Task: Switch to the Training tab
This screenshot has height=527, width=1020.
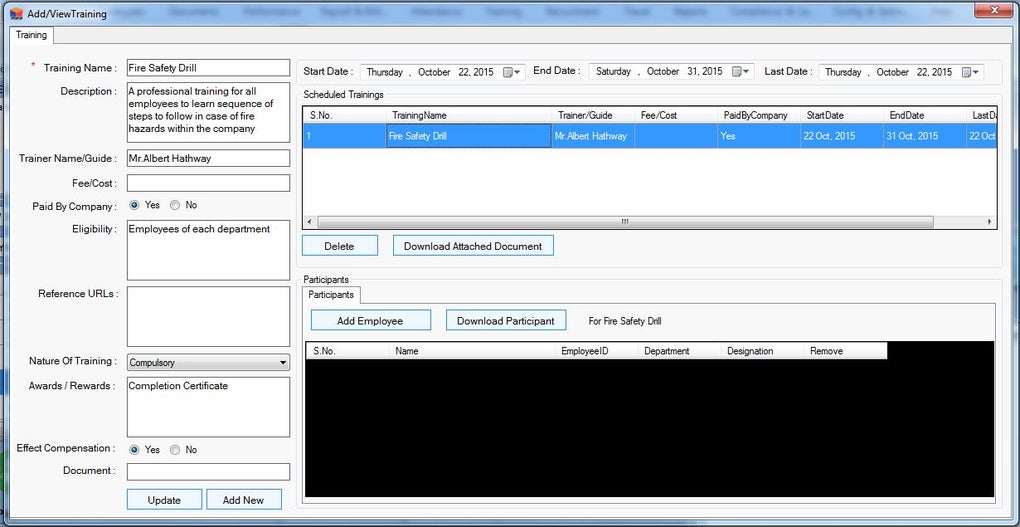Action: pos(31,35)
